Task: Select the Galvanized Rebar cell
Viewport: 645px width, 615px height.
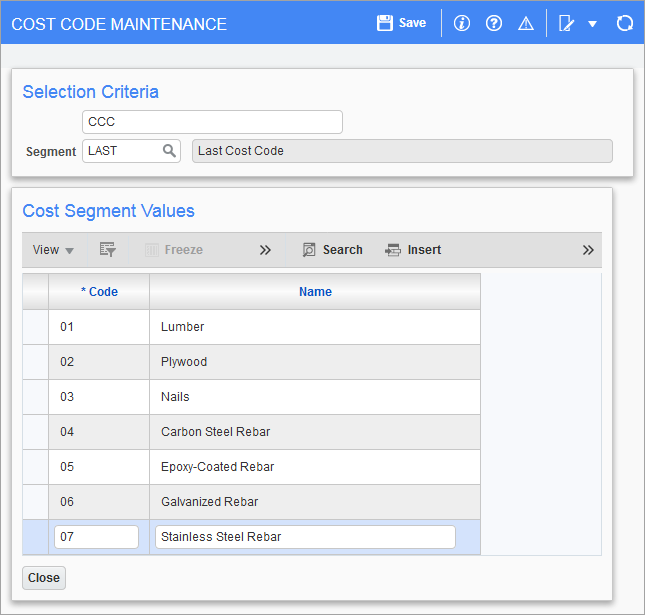Action: point(315,502)
